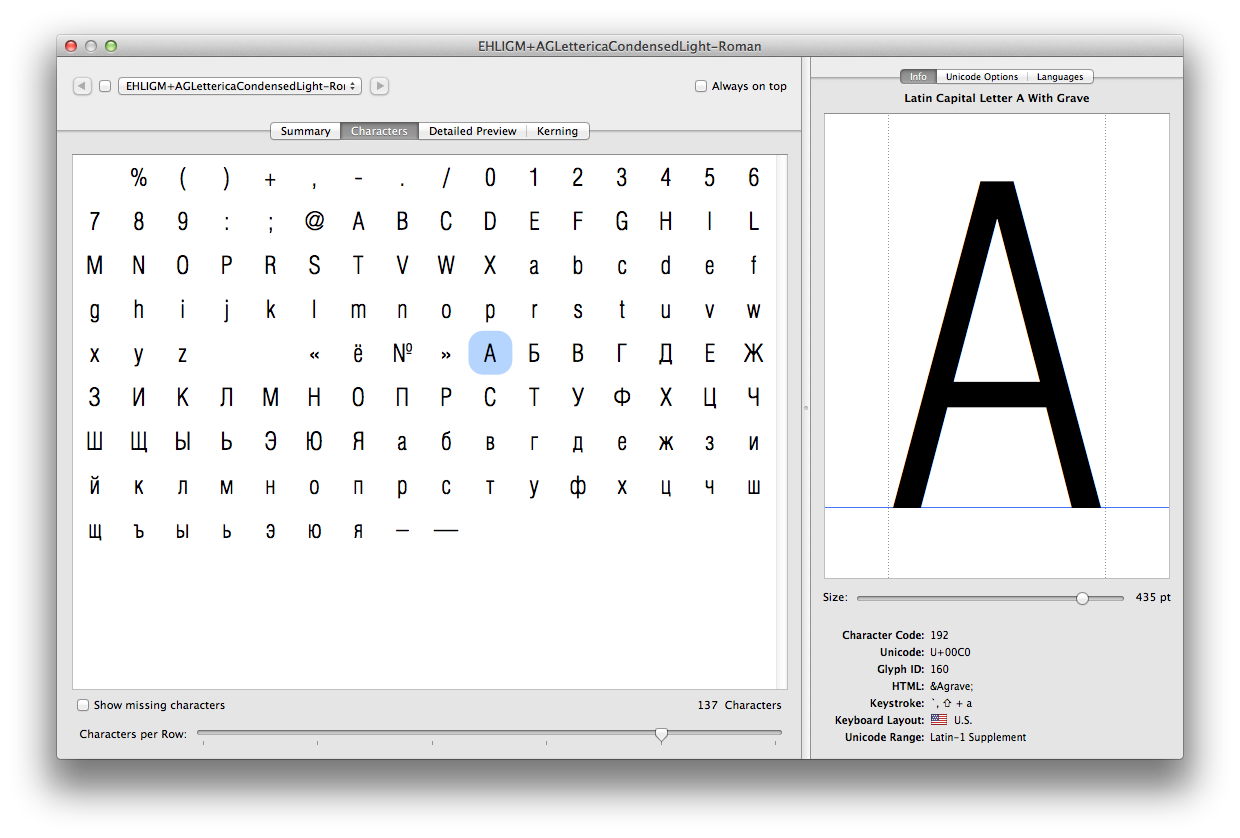1240x838 pixels.
Task: Click the 137 Characters count label
Action: 739,705
